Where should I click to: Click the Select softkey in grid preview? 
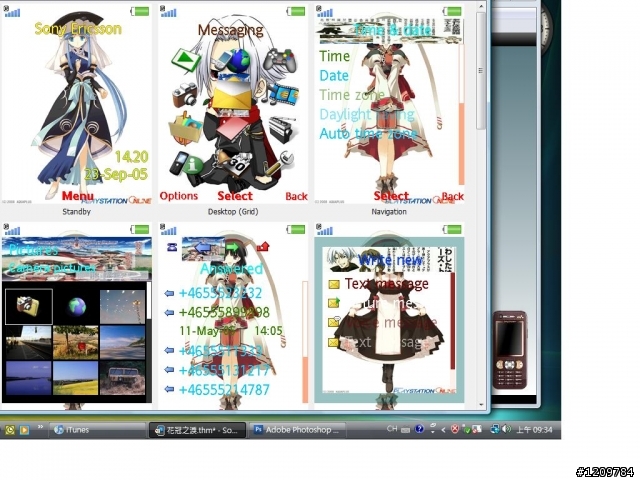[235, 196]
